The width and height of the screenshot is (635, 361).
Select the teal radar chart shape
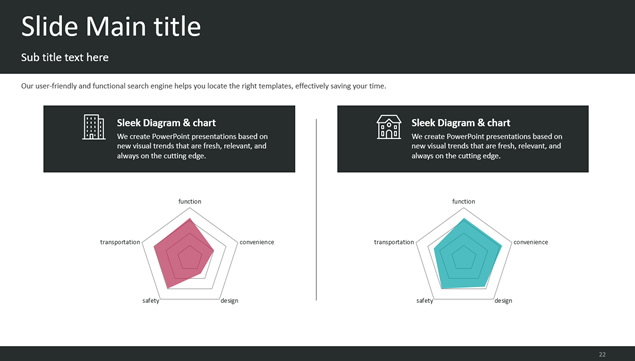pos(467,254)
